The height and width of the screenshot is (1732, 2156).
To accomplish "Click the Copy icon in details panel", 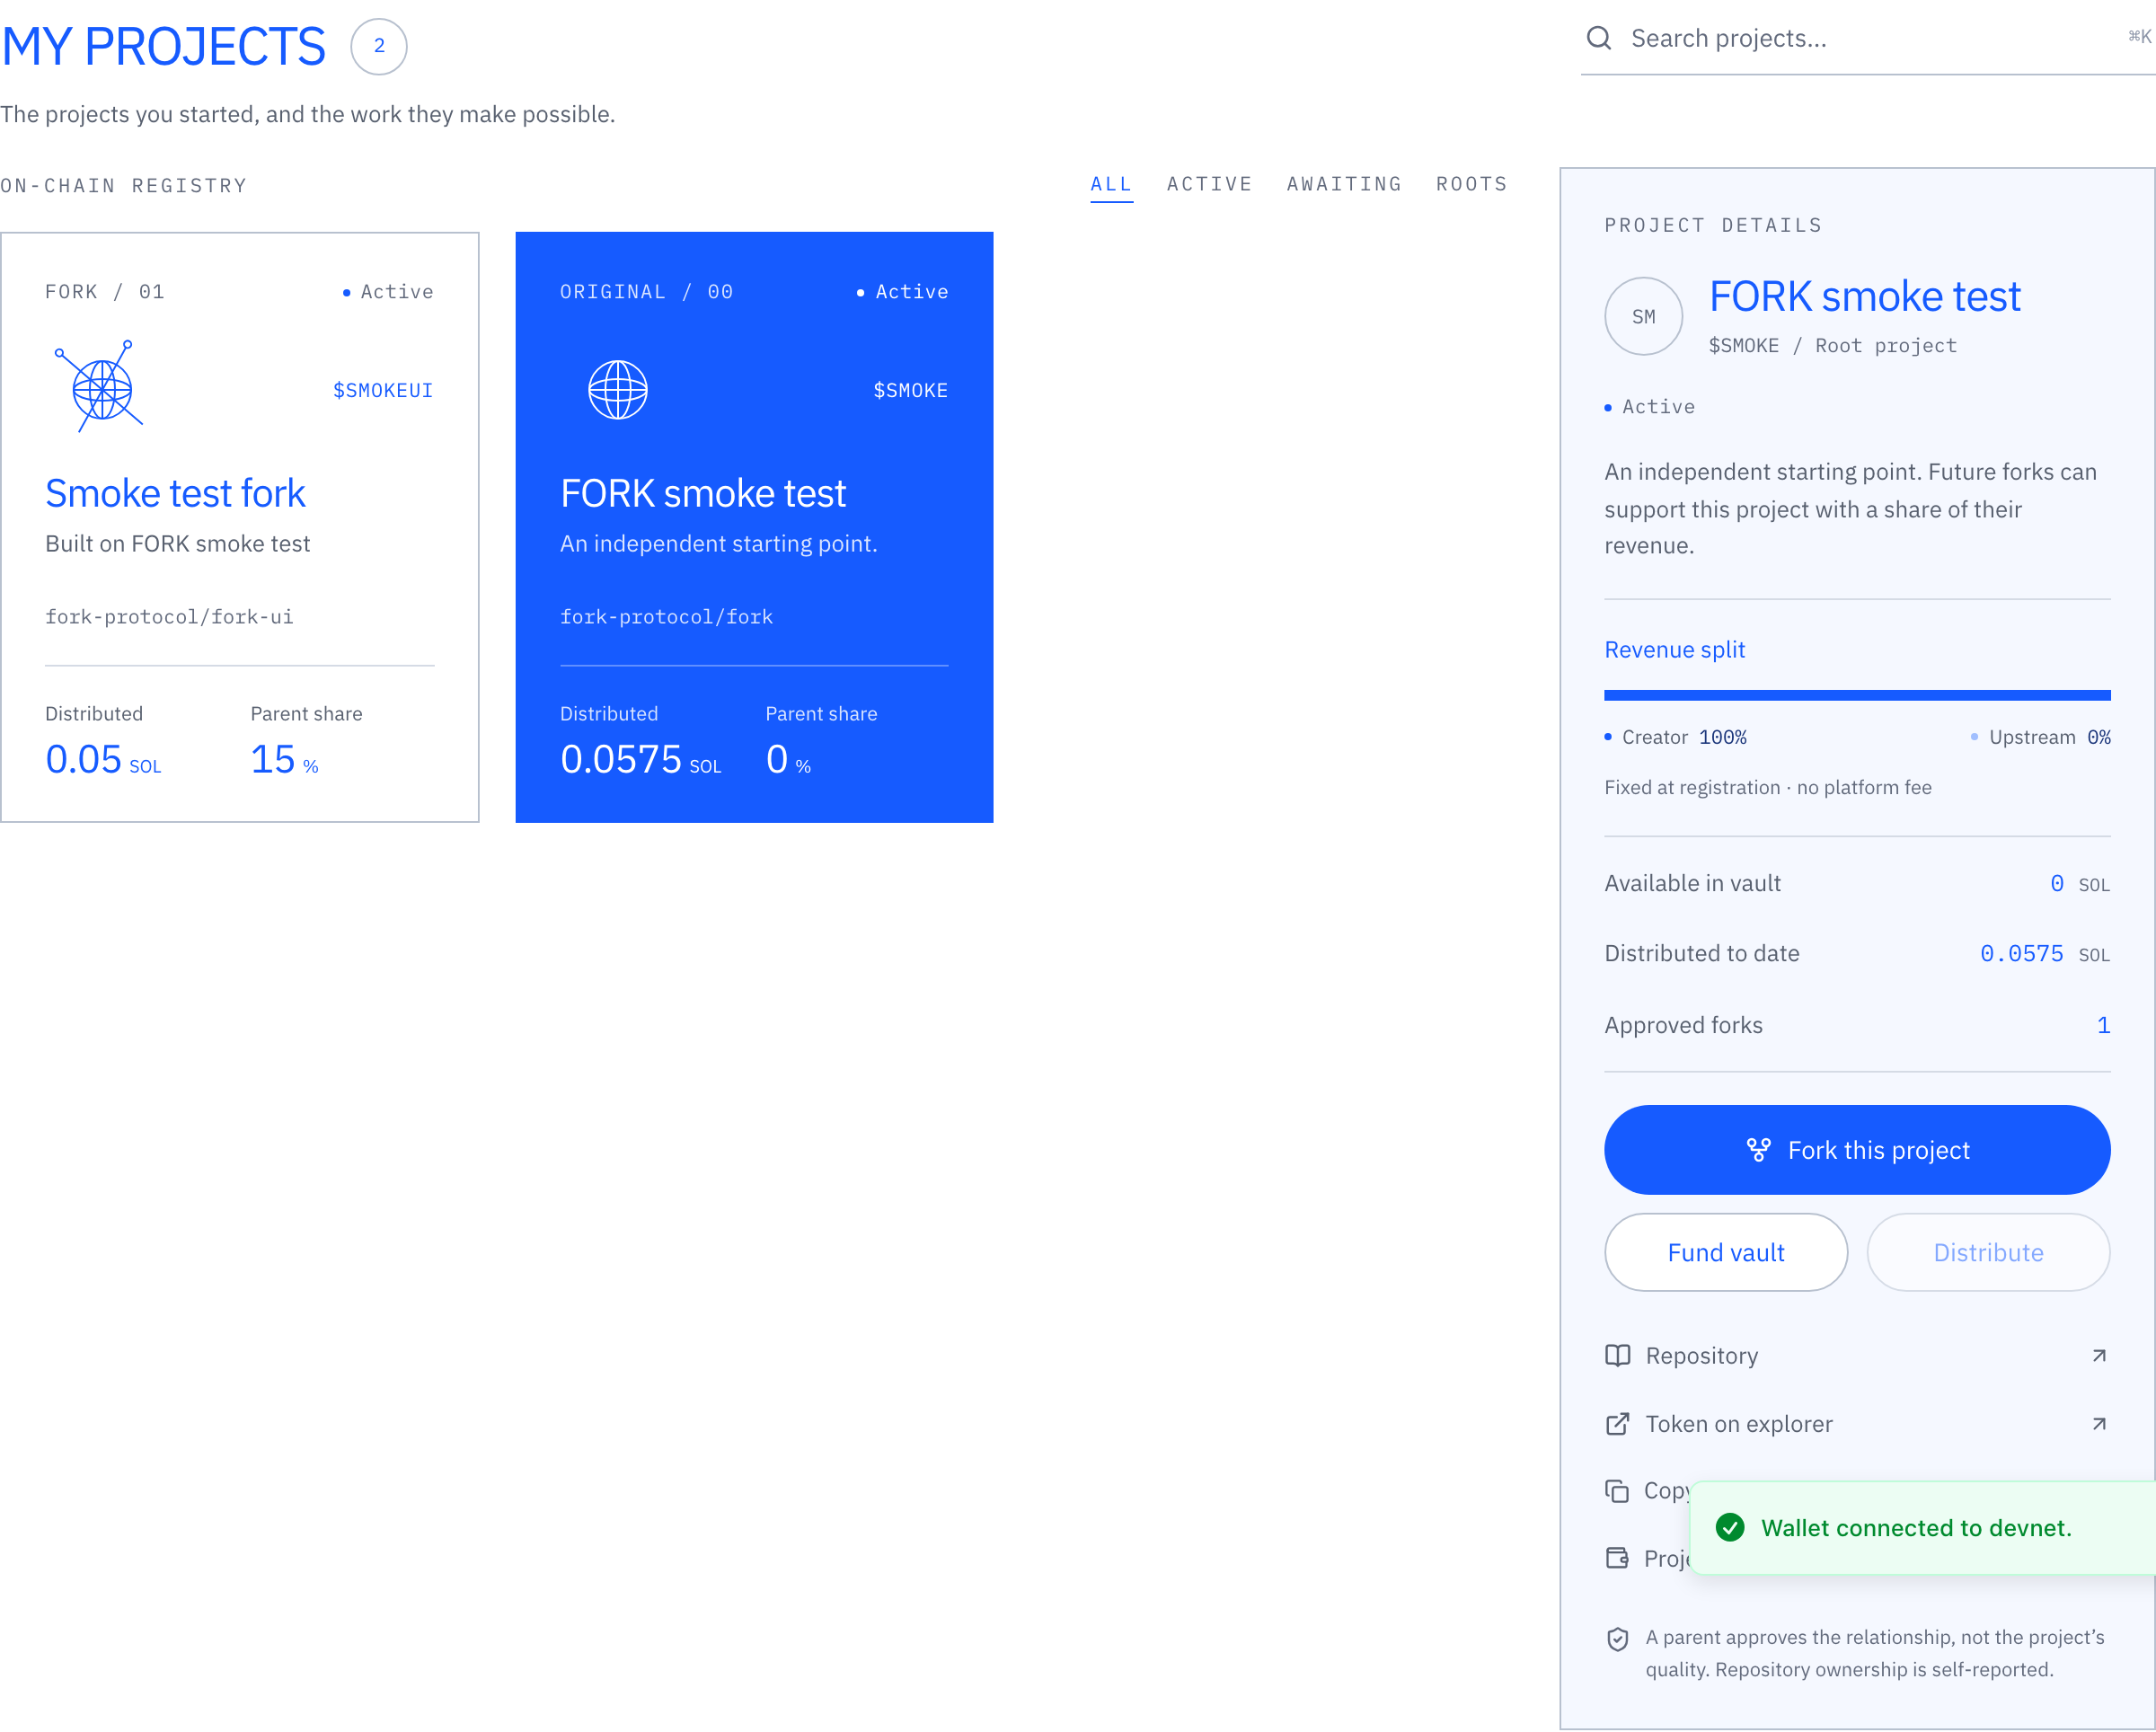I will (x=1617, y=1491).
